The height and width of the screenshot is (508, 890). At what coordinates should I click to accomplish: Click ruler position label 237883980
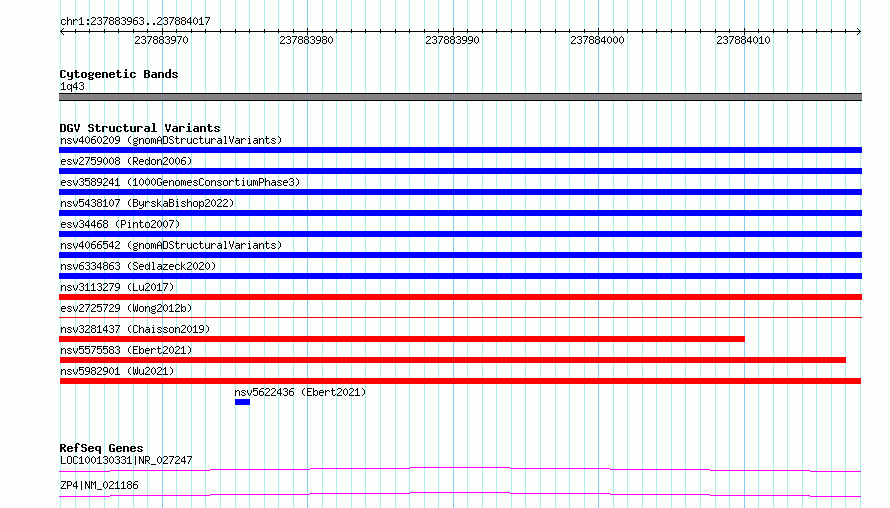click(x=307, y=40)
